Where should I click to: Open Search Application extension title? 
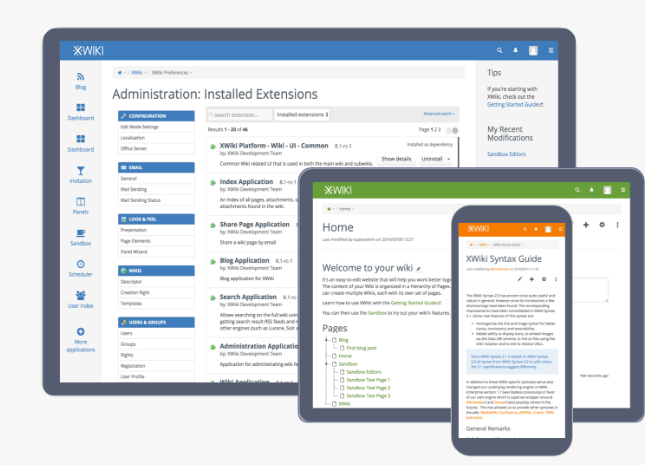pos(248,297)
